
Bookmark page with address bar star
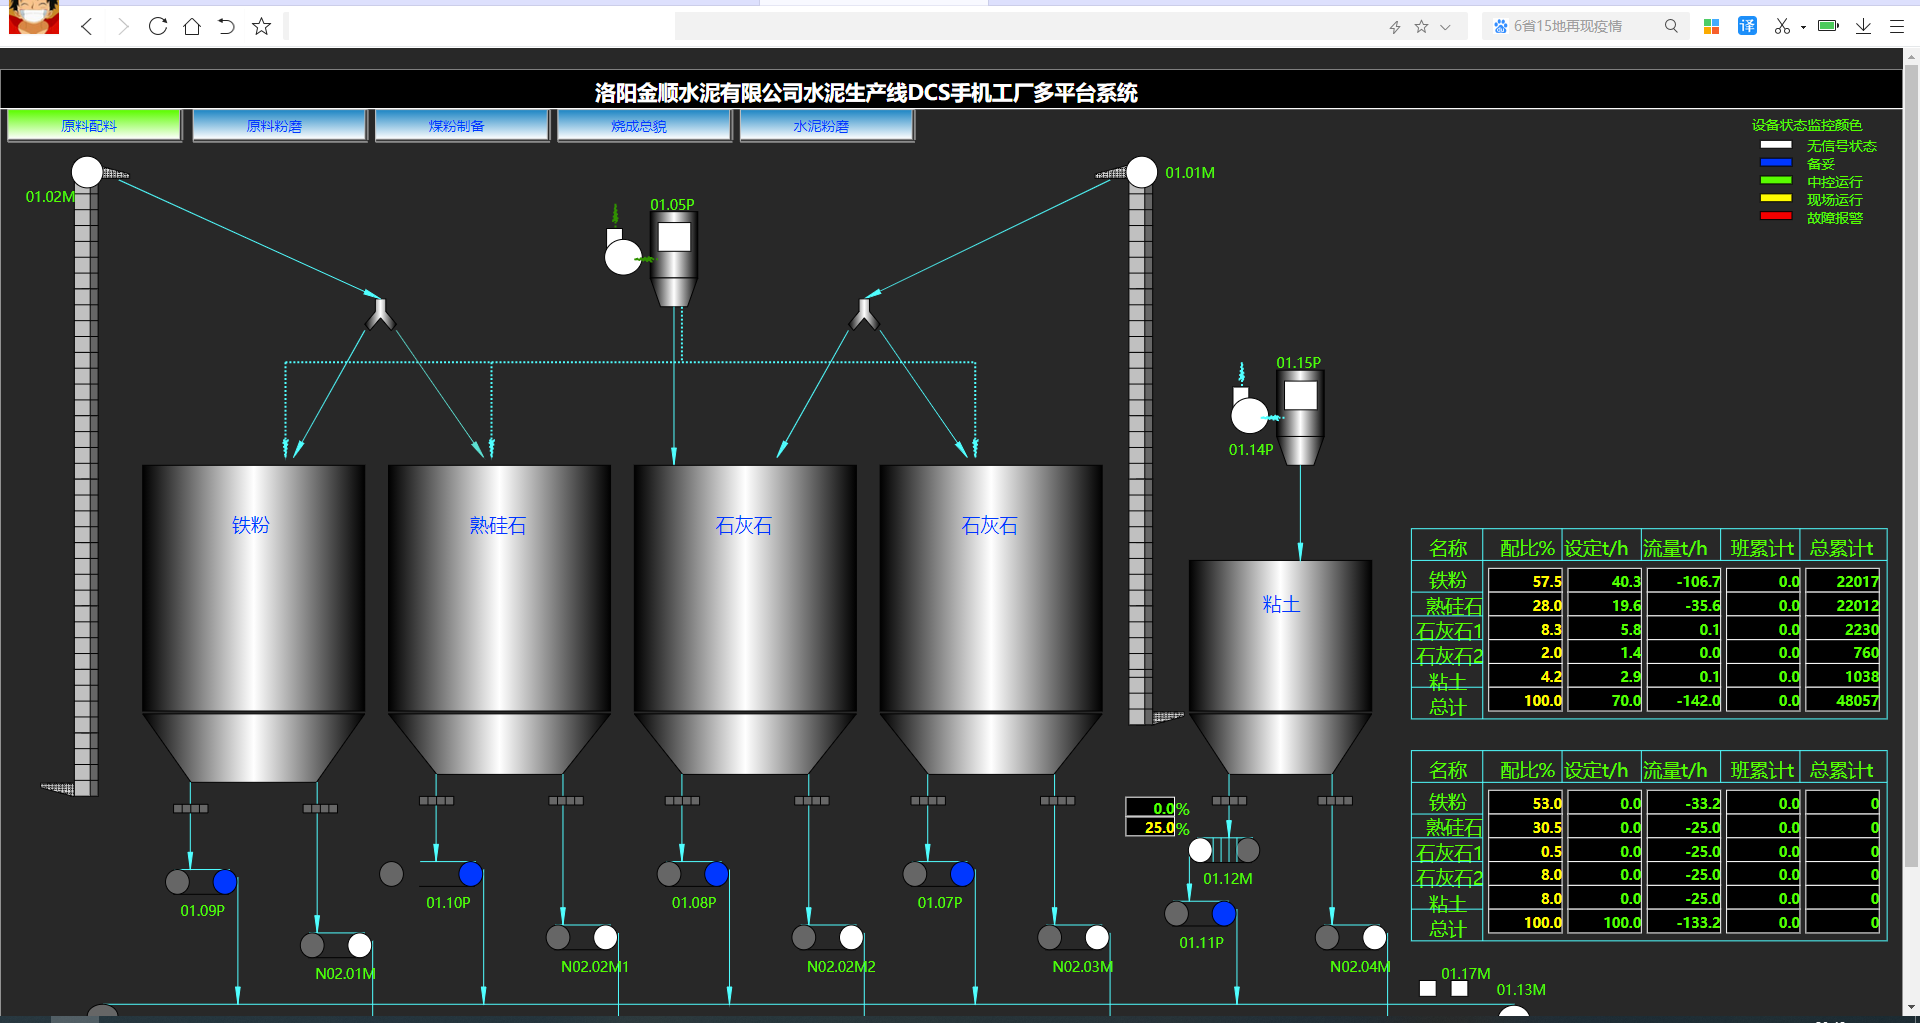1421,27
